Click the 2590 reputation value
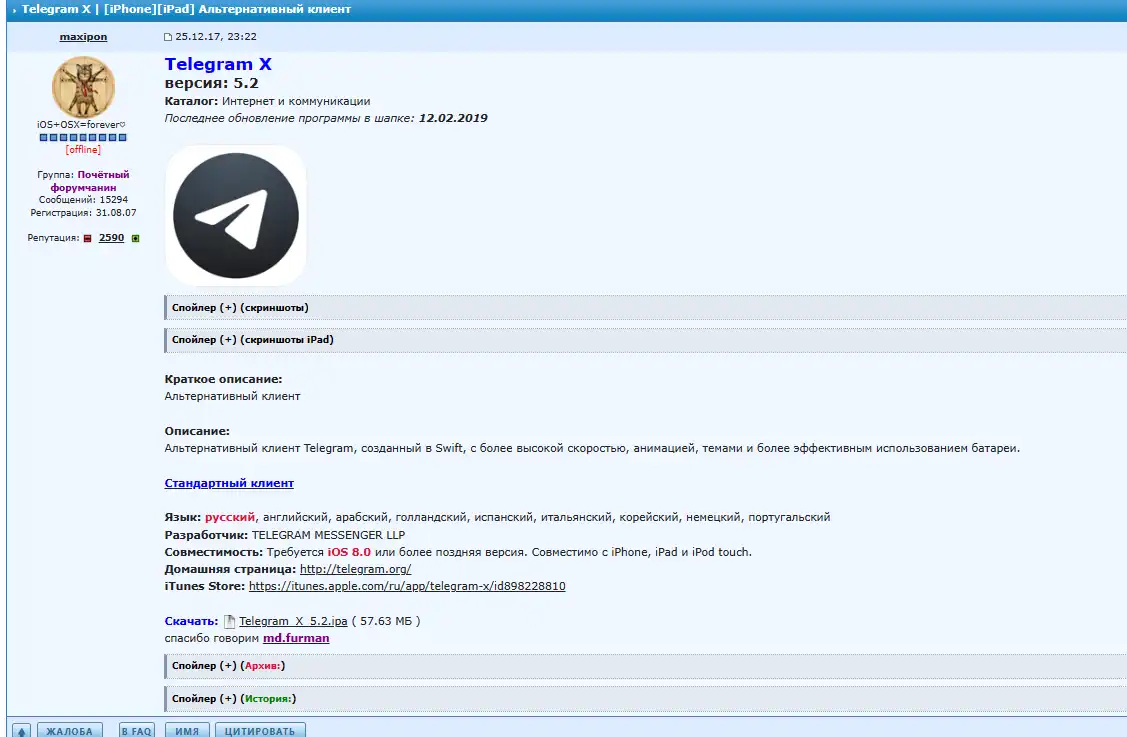Image resolution: width=1127 pixels, height=737 pixels. (x=111, y=238)
